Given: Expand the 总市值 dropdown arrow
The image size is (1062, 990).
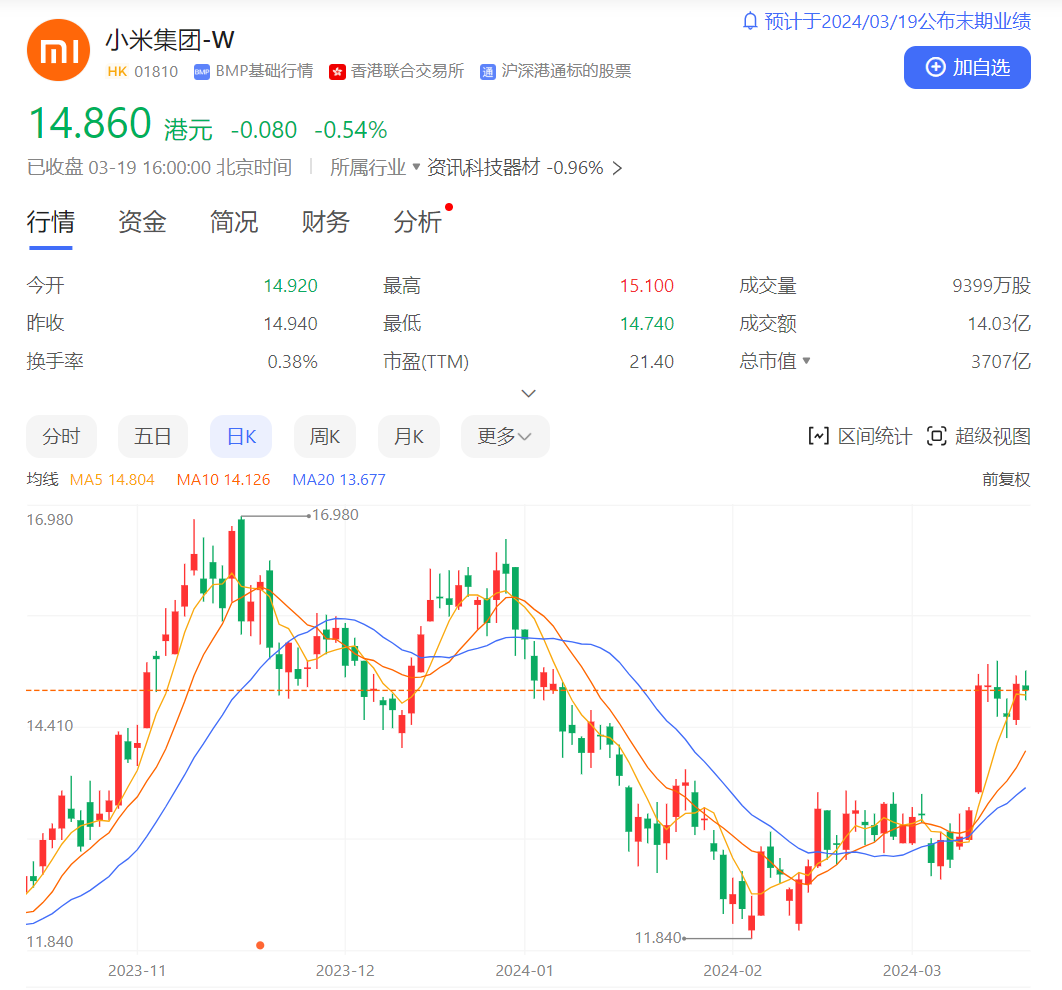Looking at the screenshot, I should point(806,360).
